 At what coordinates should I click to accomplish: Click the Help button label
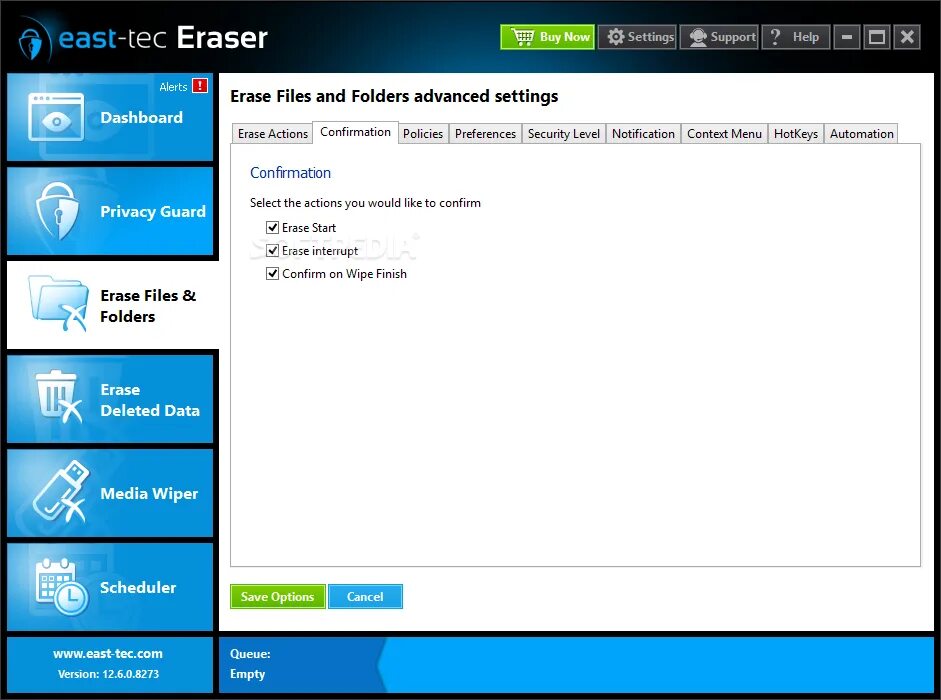pos(805,37)
